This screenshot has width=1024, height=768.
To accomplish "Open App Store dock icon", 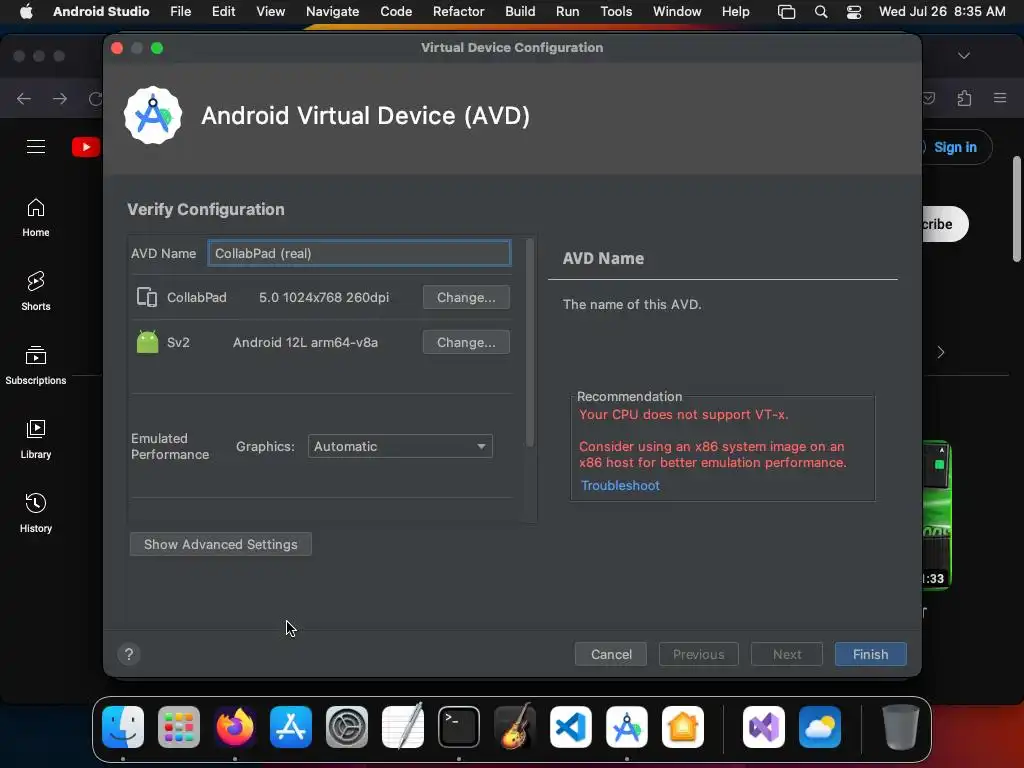I will click(291, 727).
